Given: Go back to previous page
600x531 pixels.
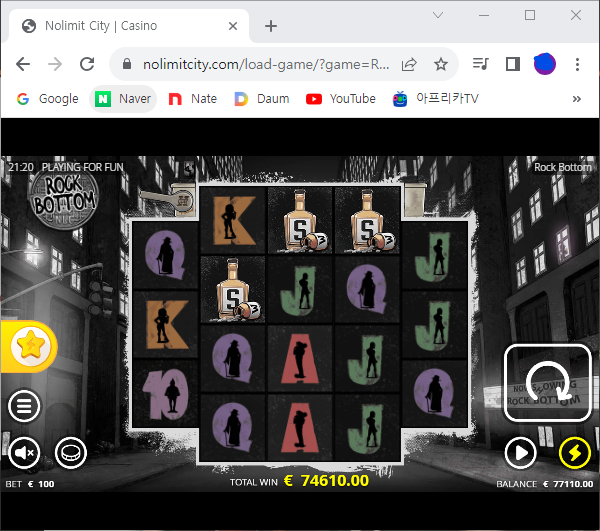Looking at the screenshot, I should [x=23, y=64].
